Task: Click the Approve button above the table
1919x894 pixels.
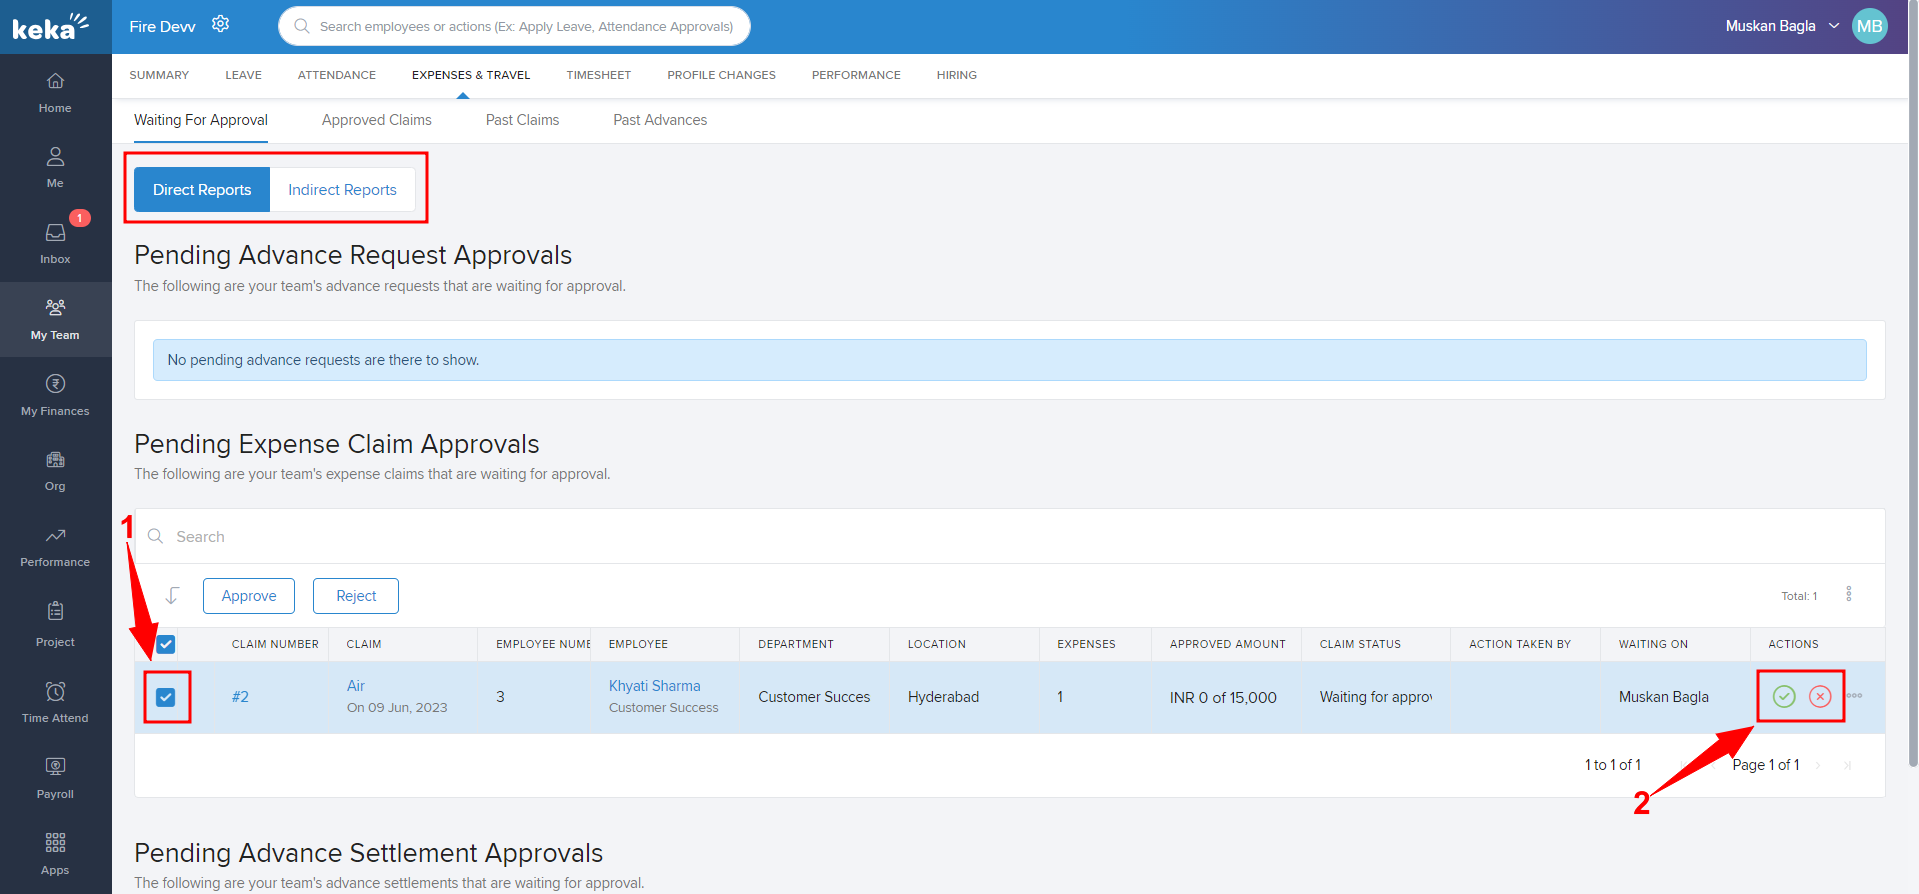Action: coord(248,596)
